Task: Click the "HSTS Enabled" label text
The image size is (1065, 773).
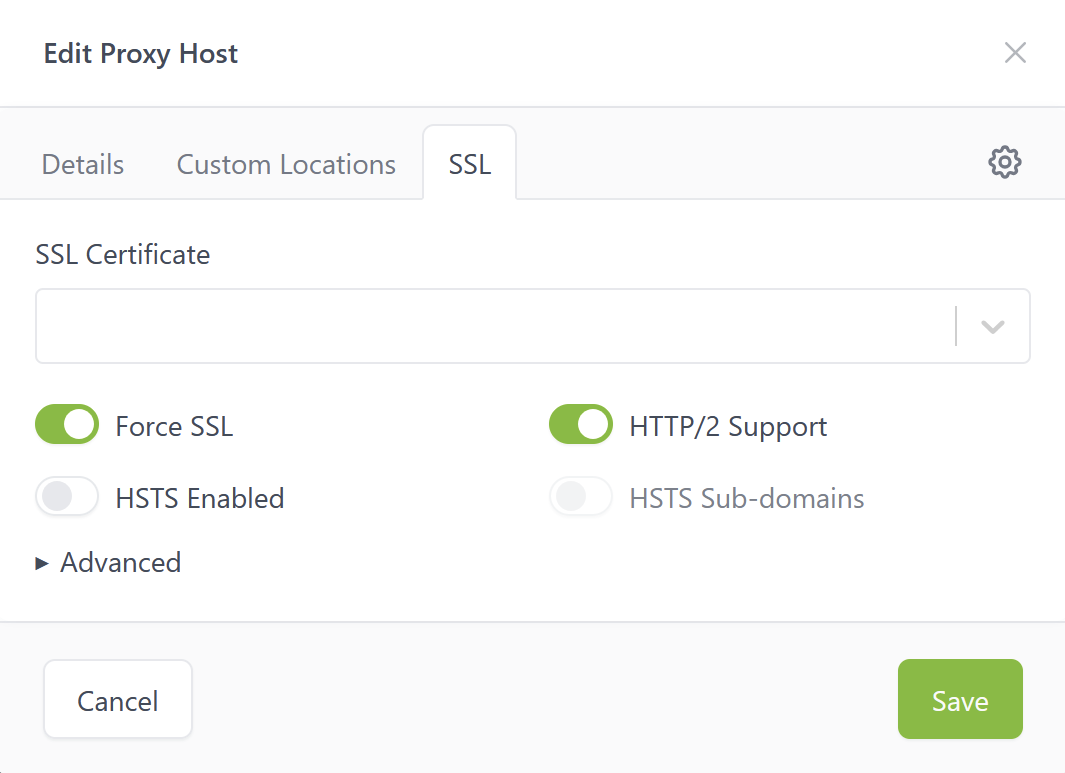Action: click(x=200, y=498)
